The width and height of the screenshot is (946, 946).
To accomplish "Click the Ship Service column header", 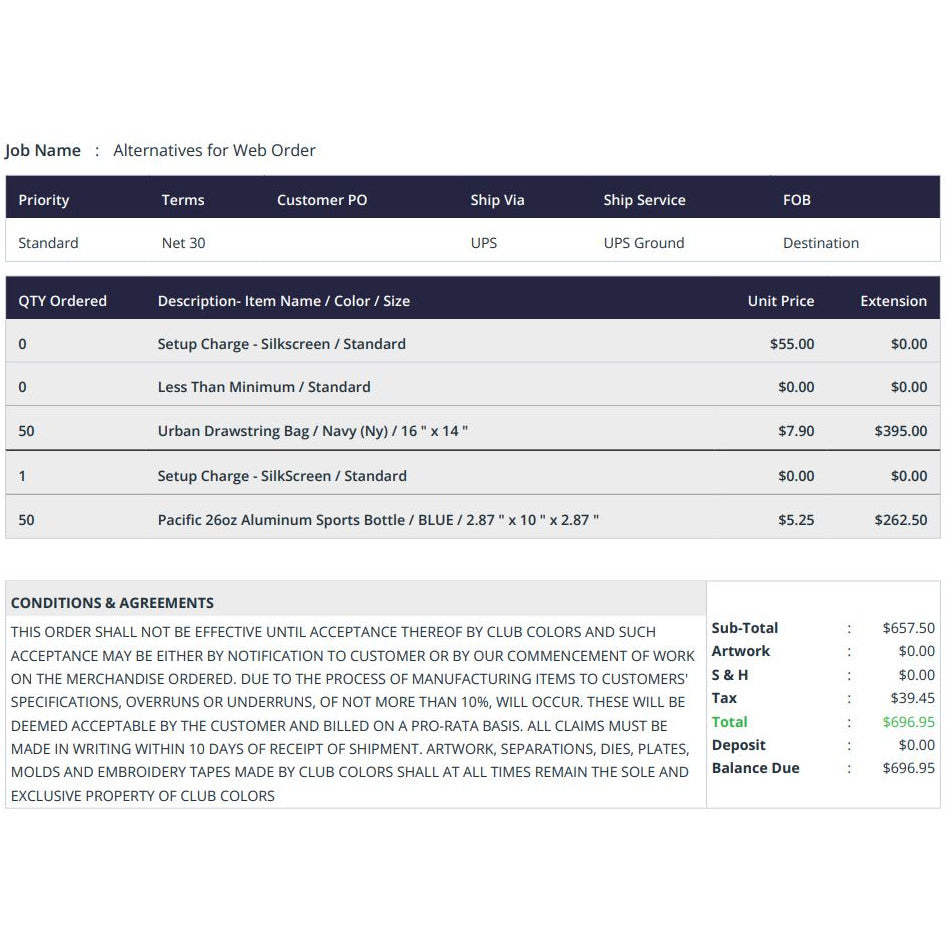I will [644, 200].
